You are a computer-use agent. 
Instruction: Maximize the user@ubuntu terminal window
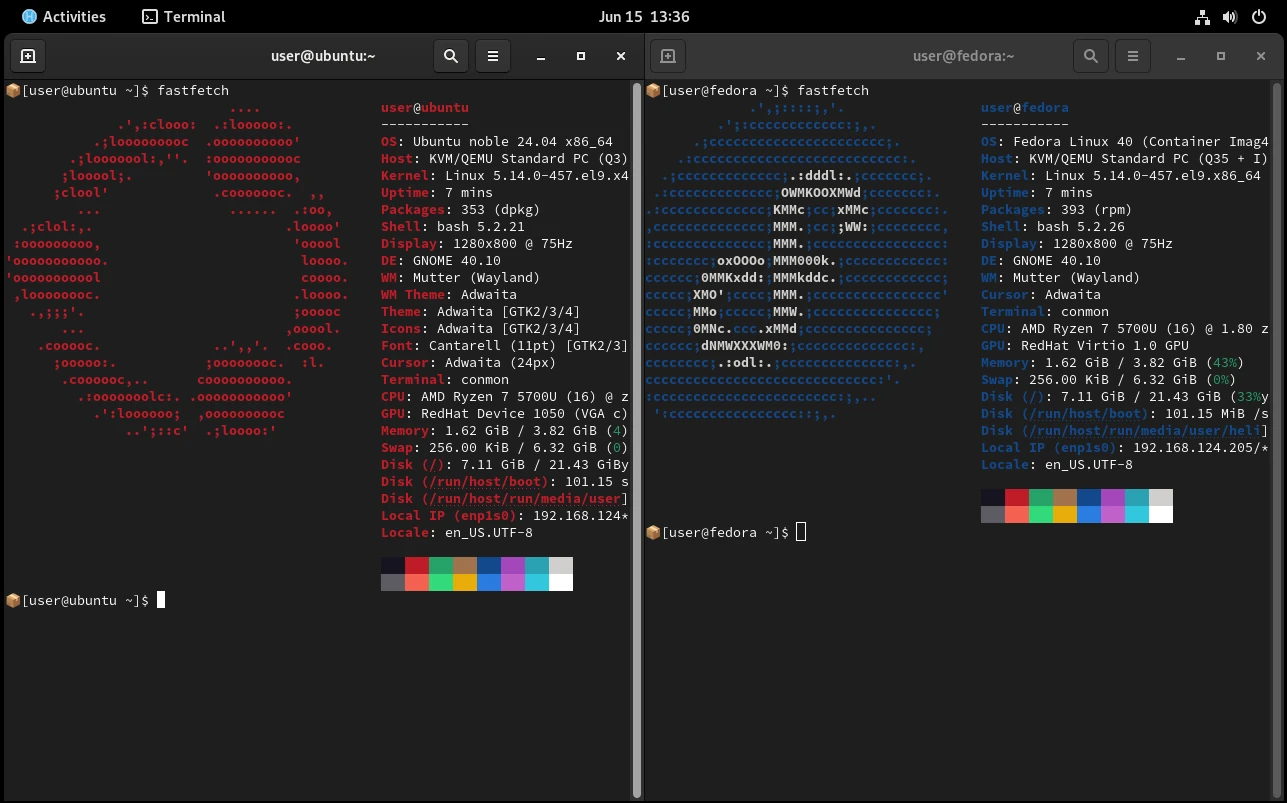point(581,56)
